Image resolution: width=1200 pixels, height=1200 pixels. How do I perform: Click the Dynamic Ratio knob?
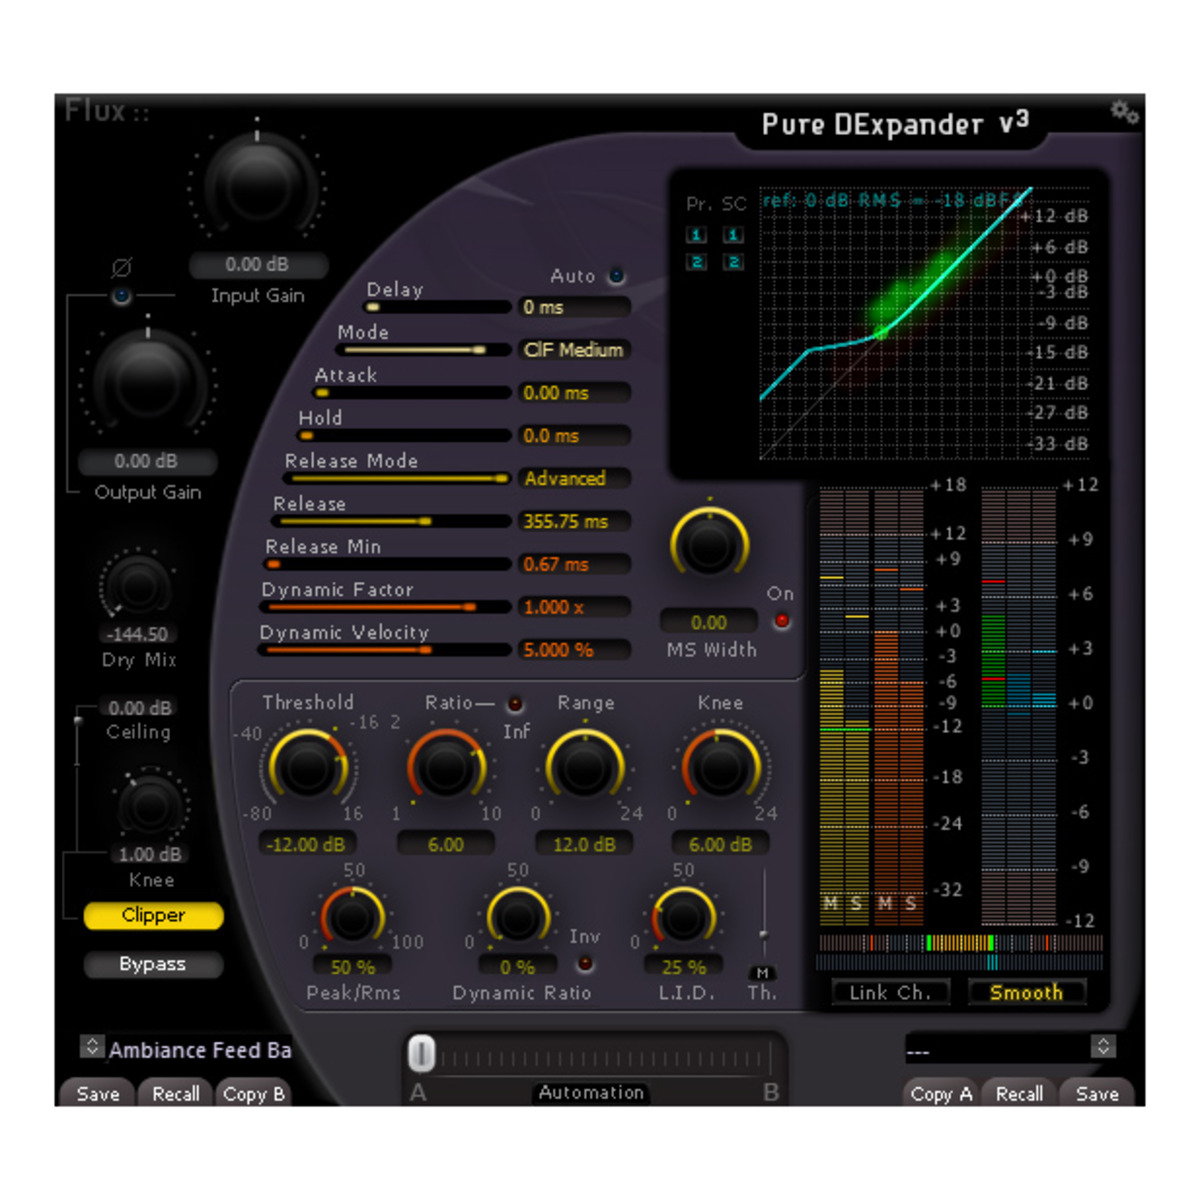click(517, 917)
